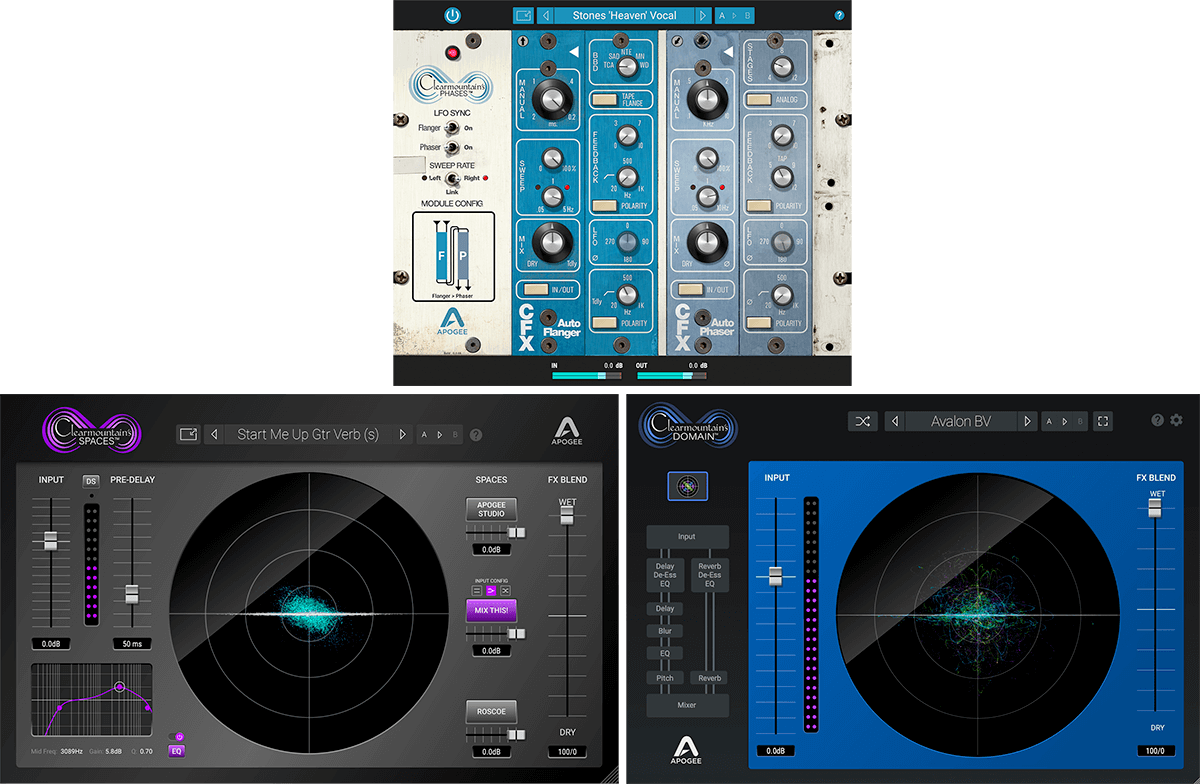Click the Domain full-screen expand icon
The width and height of the screenshot is (1200, 784).
tap(1103, 421)
